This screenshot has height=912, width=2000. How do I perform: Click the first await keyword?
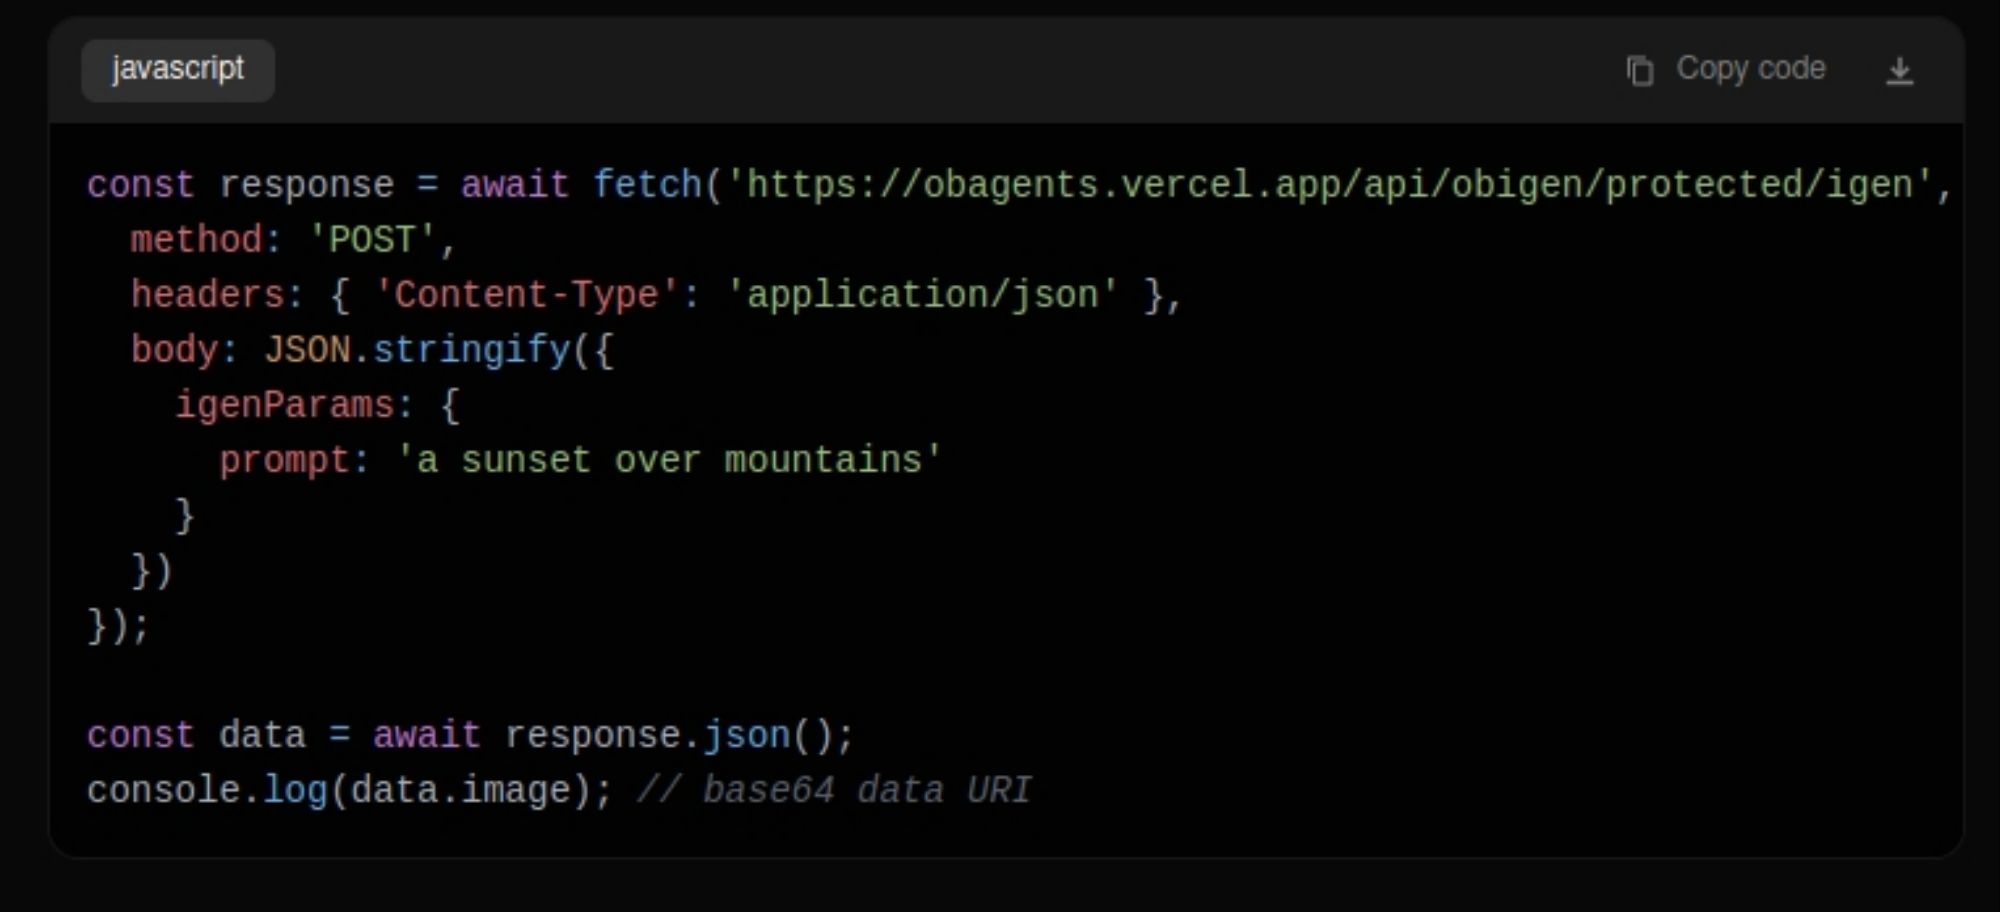514,185
